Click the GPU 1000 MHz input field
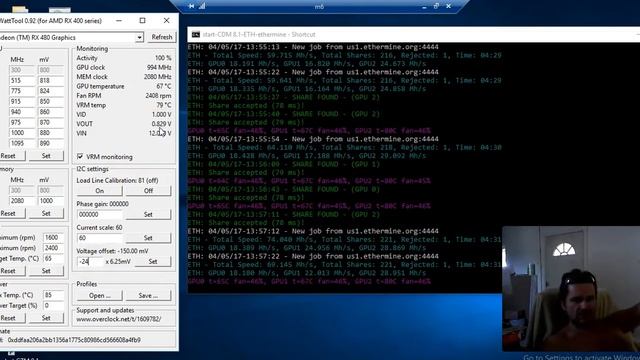 [22, 133]
